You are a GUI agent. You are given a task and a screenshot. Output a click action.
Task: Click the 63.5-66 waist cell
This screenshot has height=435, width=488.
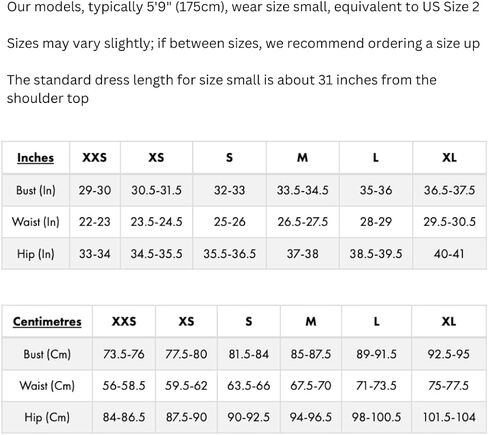tap(249, 386)
